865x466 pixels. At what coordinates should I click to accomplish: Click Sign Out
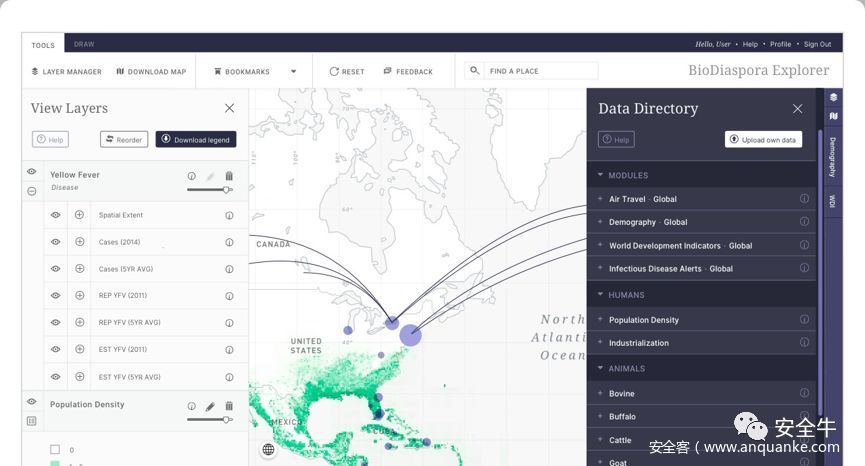pyautogui.click(x=818, y=44)
